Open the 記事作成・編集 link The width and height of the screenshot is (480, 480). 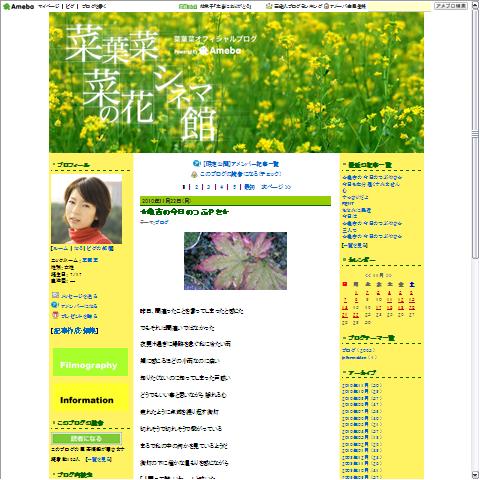[x=75, y=331]
